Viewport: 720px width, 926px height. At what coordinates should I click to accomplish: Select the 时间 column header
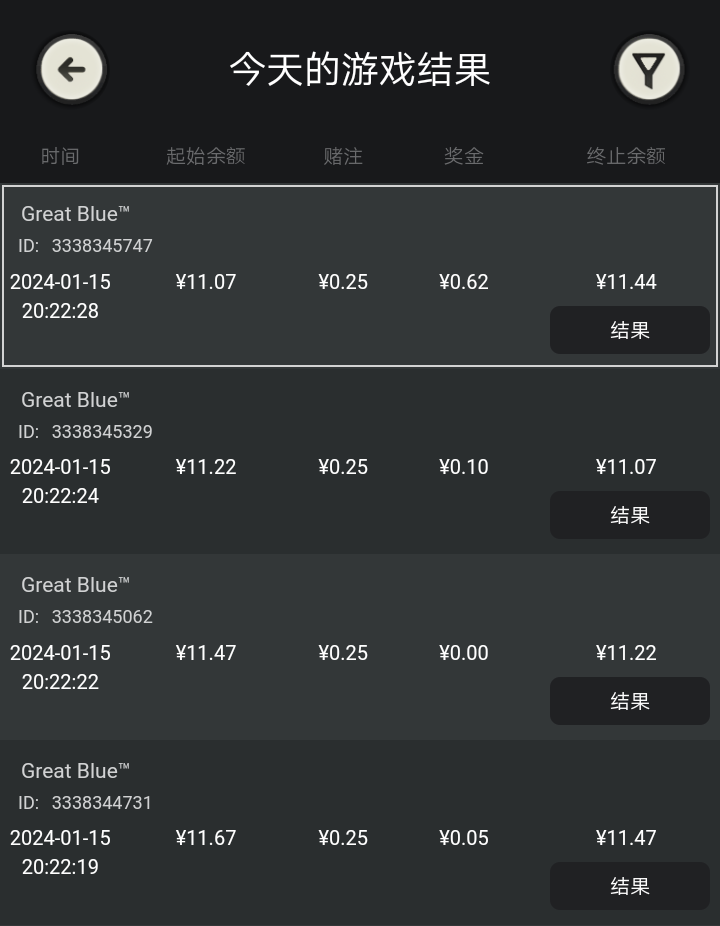pyautogui.click(x=60, y=156)
